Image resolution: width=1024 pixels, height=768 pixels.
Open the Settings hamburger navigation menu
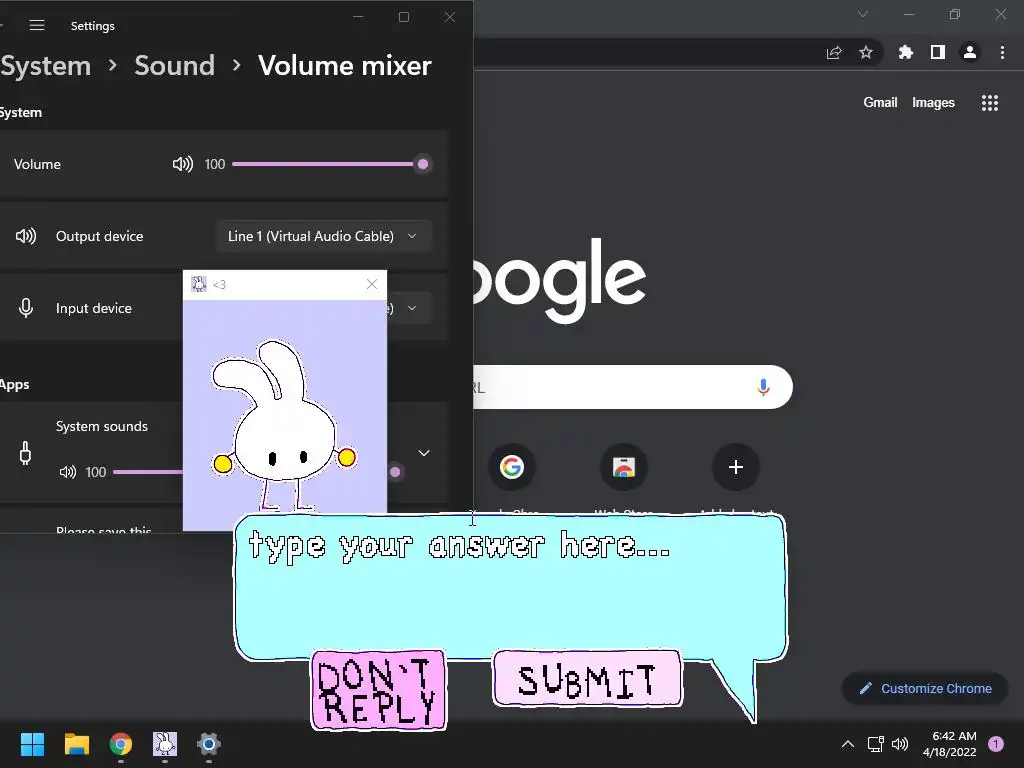[x=37, y=25]
